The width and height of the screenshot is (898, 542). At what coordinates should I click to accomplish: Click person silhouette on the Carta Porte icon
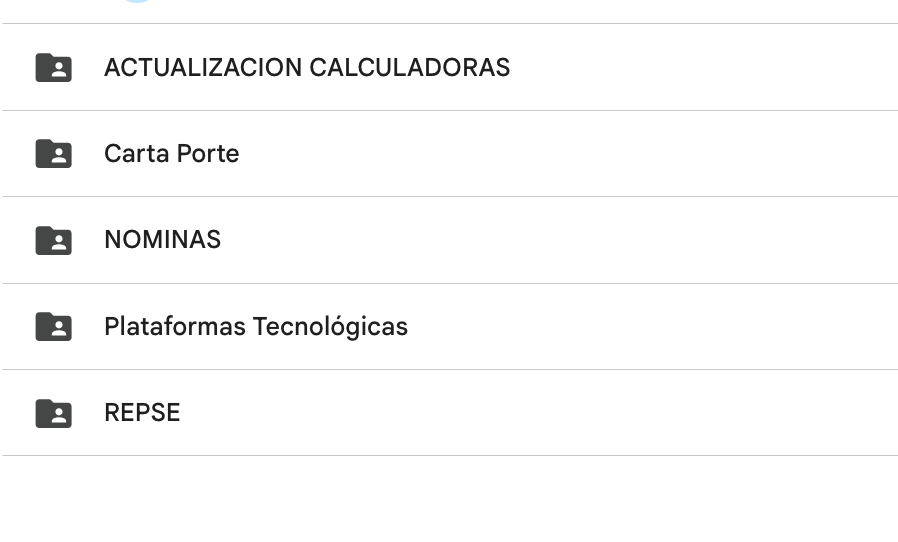(x=59, y=157)
